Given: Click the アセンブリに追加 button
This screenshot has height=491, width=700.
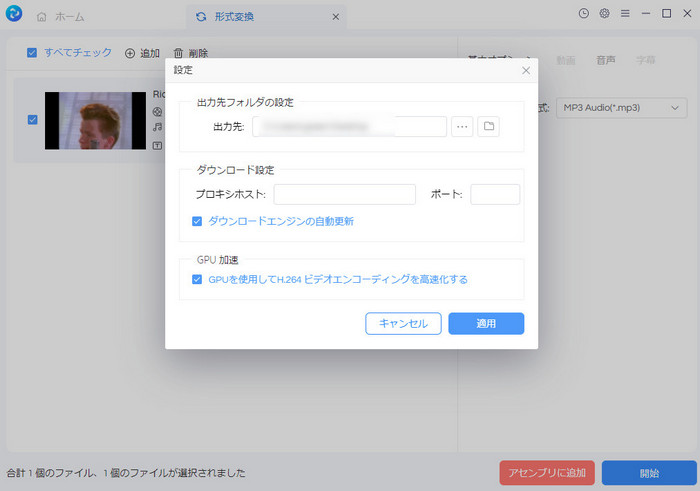Looking at the screenshot, I should click(547, 473).
